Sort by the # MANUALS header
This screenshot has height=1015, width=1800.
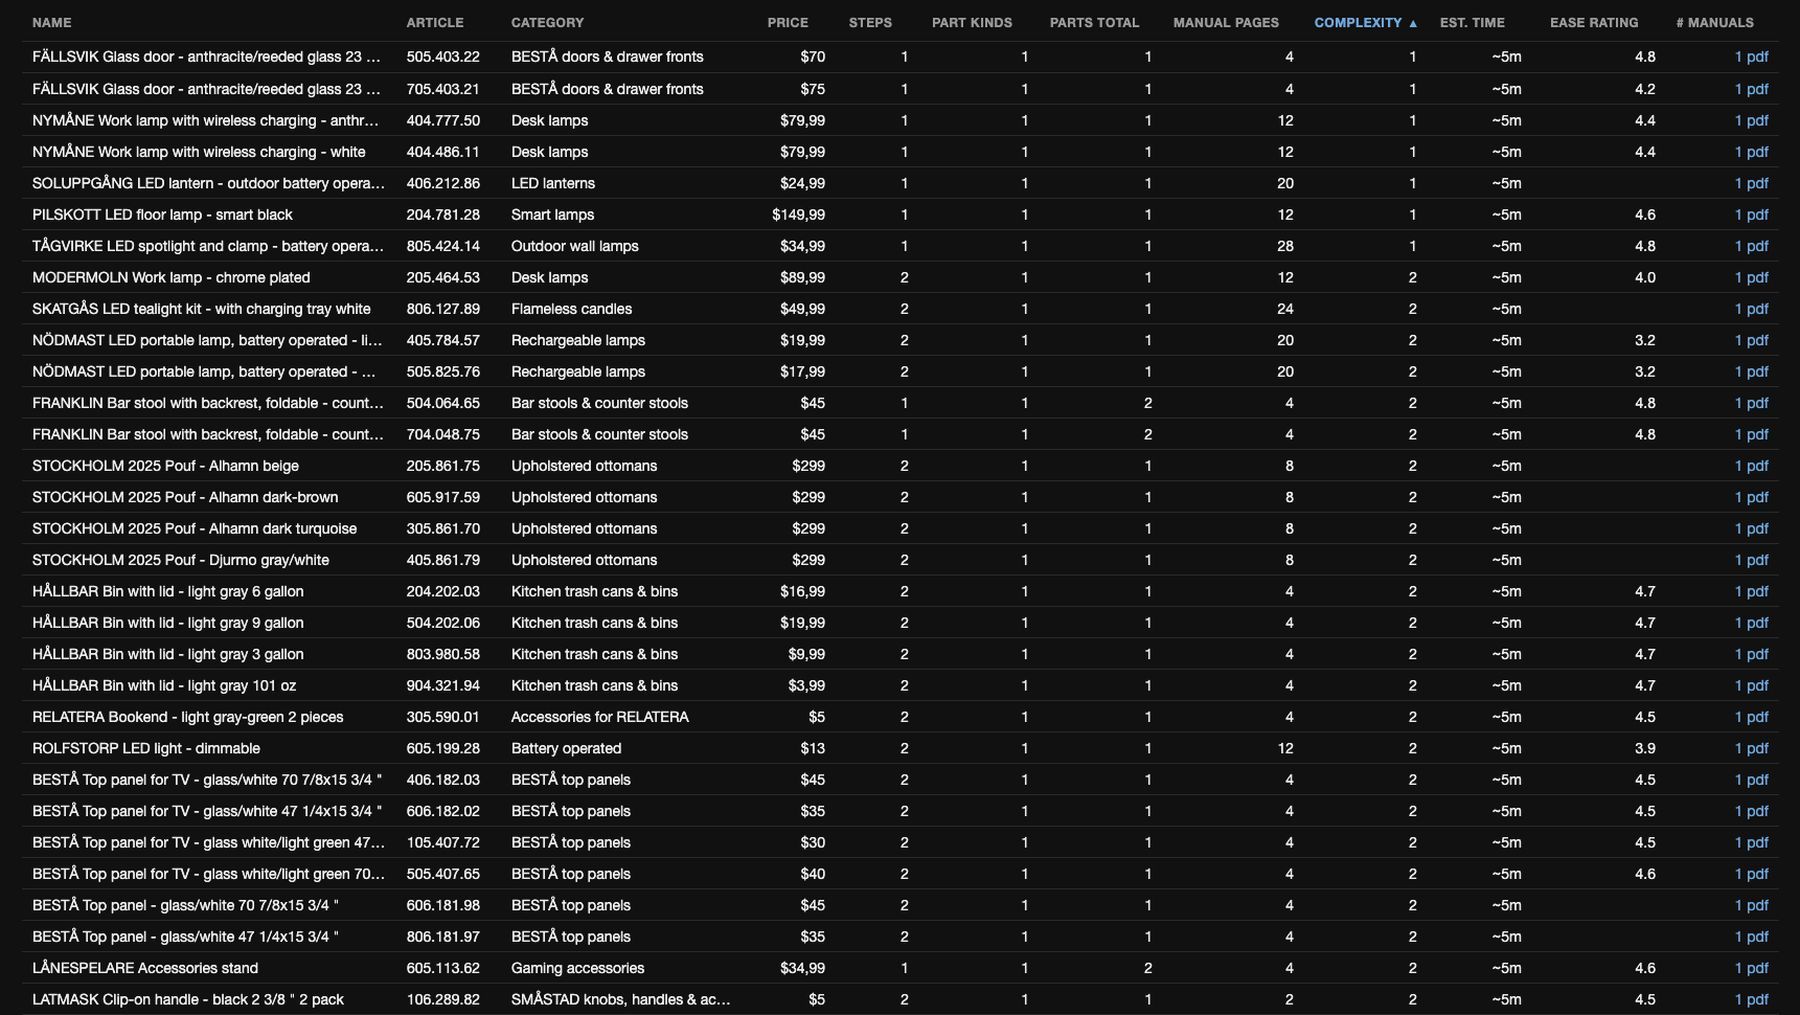pos(1715,22)
